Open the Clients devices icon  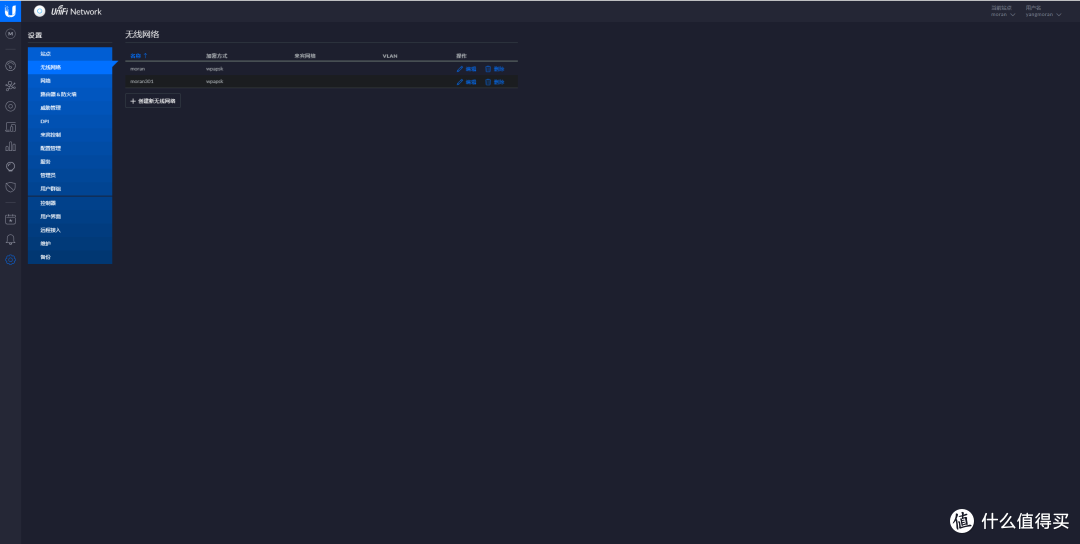(10, 127)
